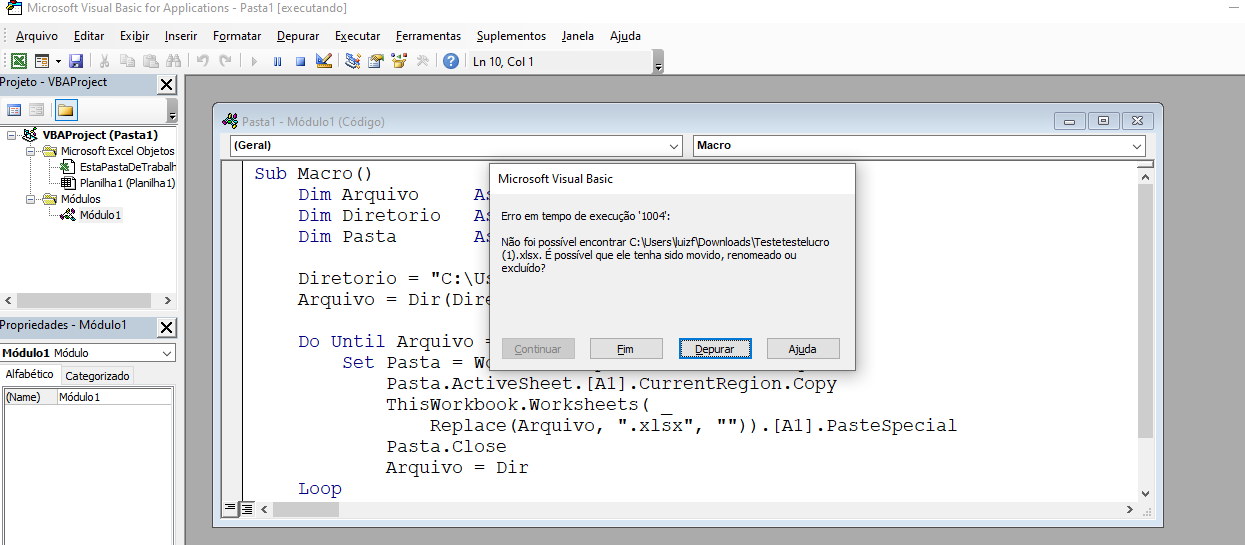Click the Paste clipboard icon
This screenshot has height=545, width=1245.
150,61
